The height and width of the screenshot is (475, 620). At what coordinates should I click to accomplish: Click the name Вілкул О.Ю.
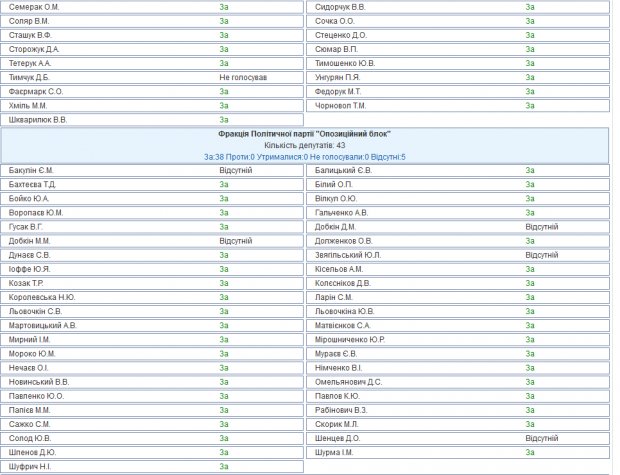[x=336, y=199]
